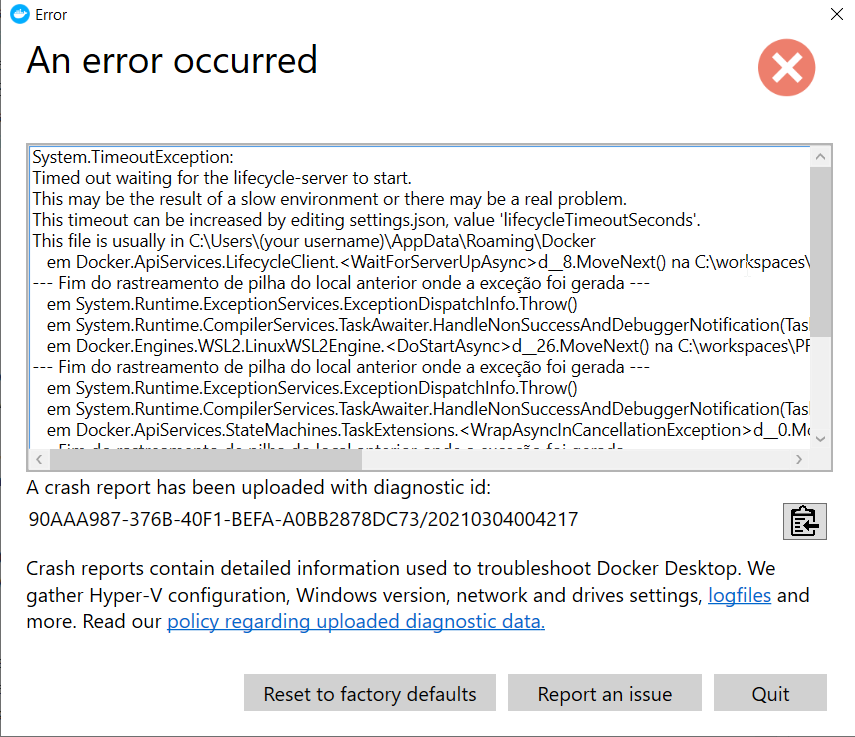855x737 pixels.
Task: Click the Reset to factory defaults button
Action: (369, 692)
